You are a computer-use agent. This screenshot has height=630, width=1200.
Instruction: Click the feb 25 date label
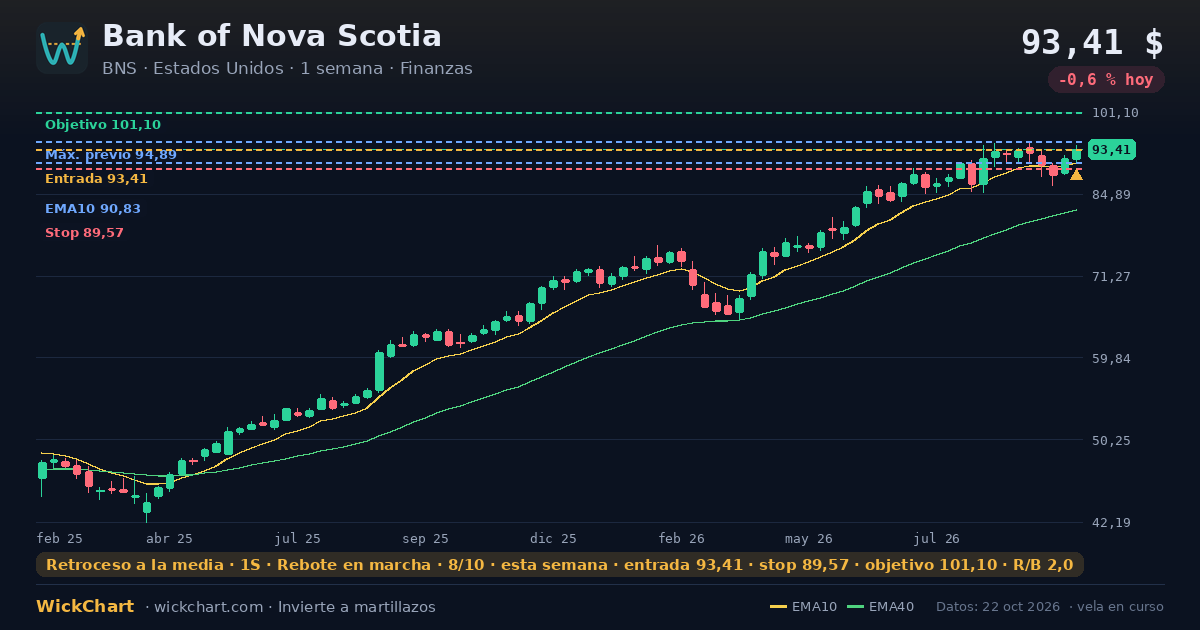pyautogui.click(x=59, y=538)
